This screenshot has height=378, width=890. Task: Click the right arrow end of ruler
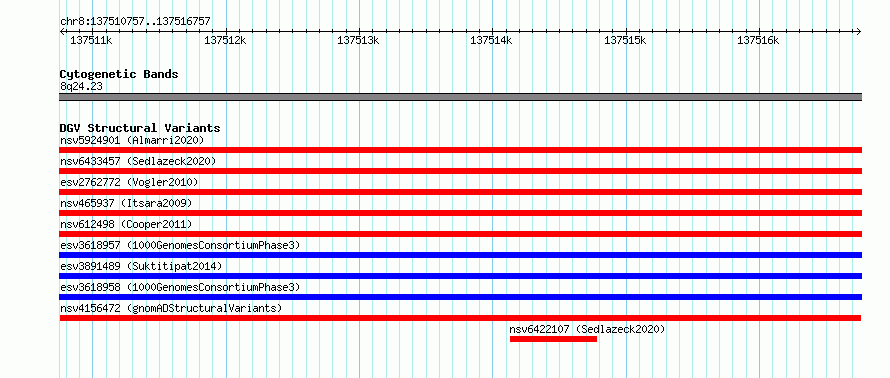859,31
